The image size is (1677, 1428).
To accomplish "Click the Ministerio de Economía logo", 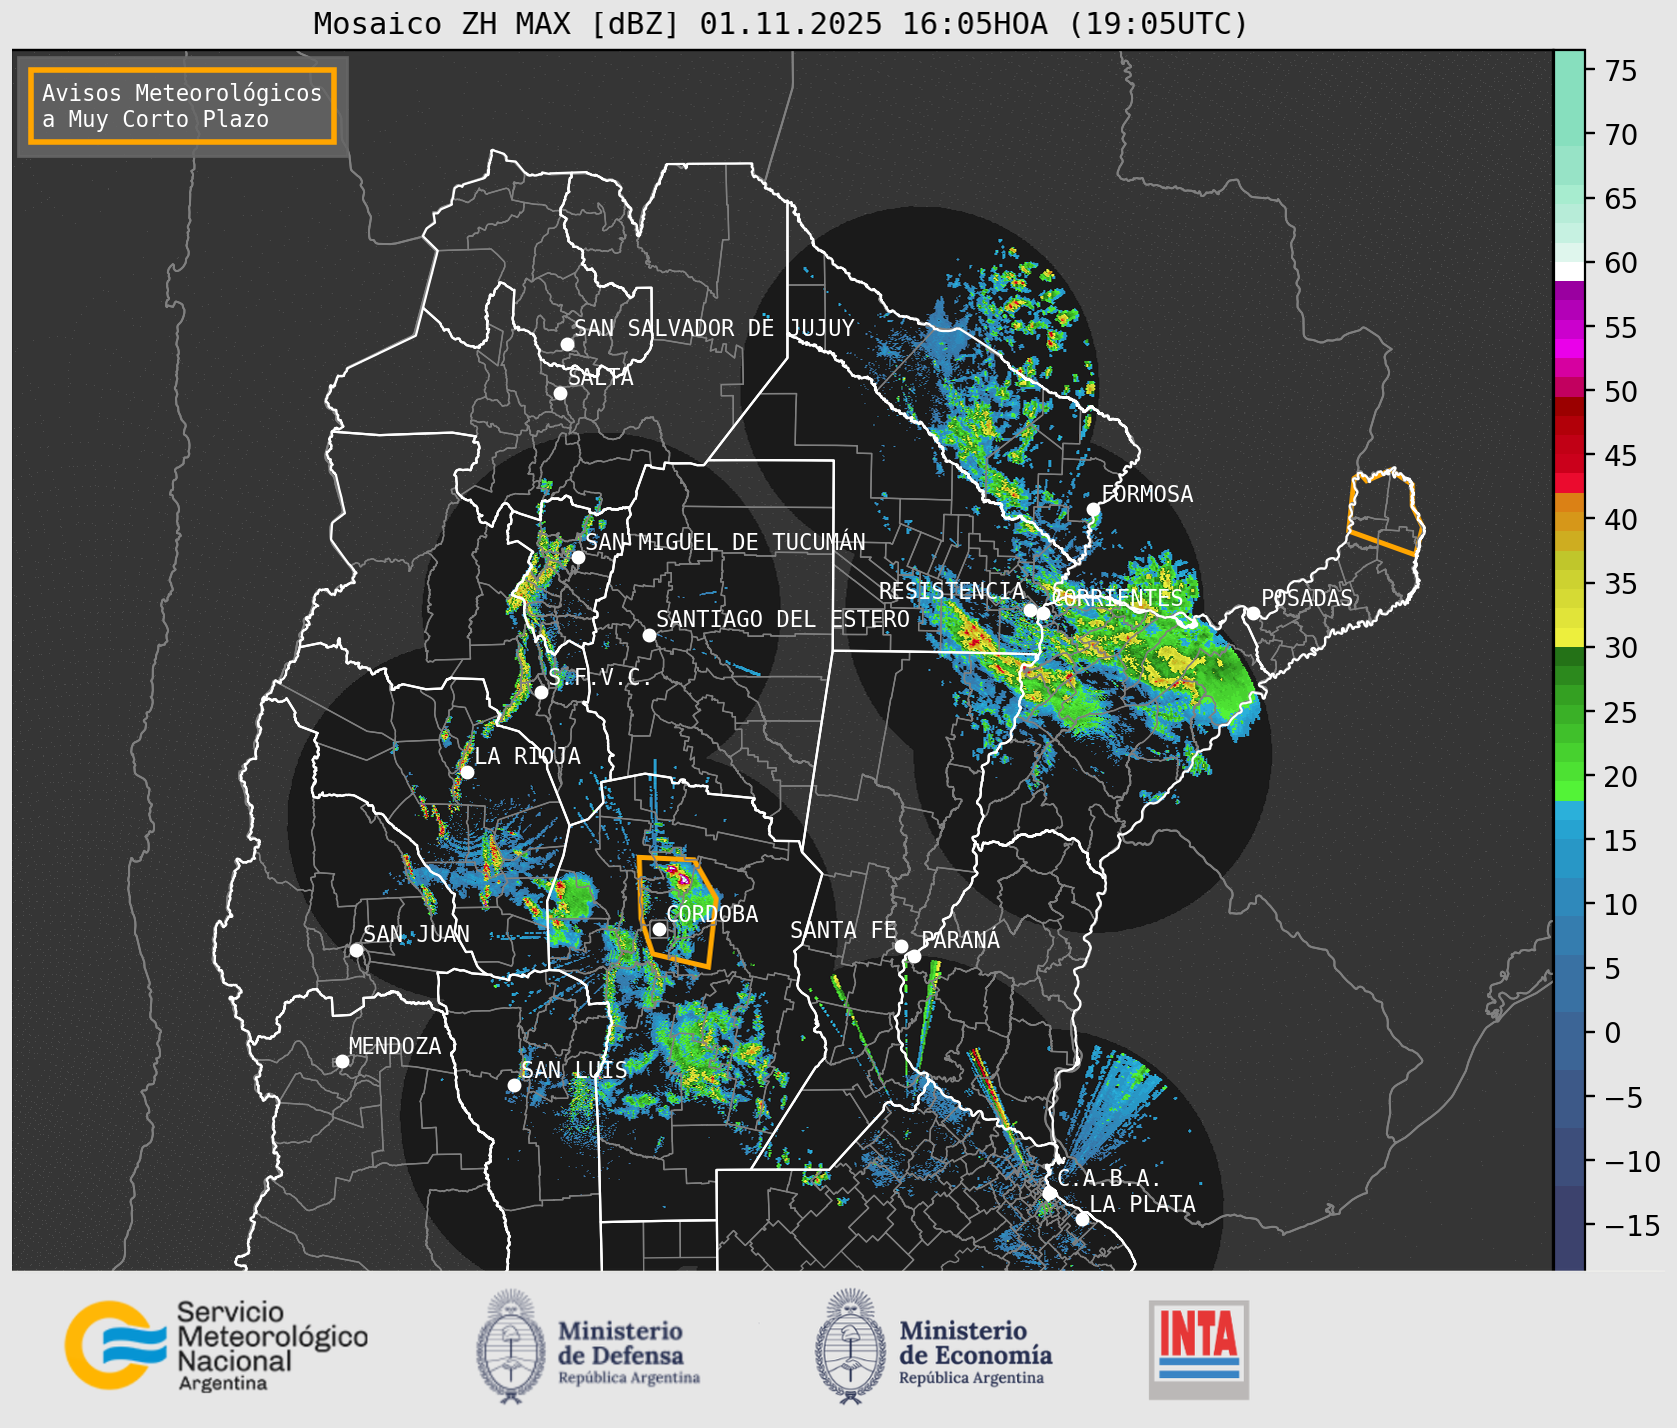I will pos(934,1347).
